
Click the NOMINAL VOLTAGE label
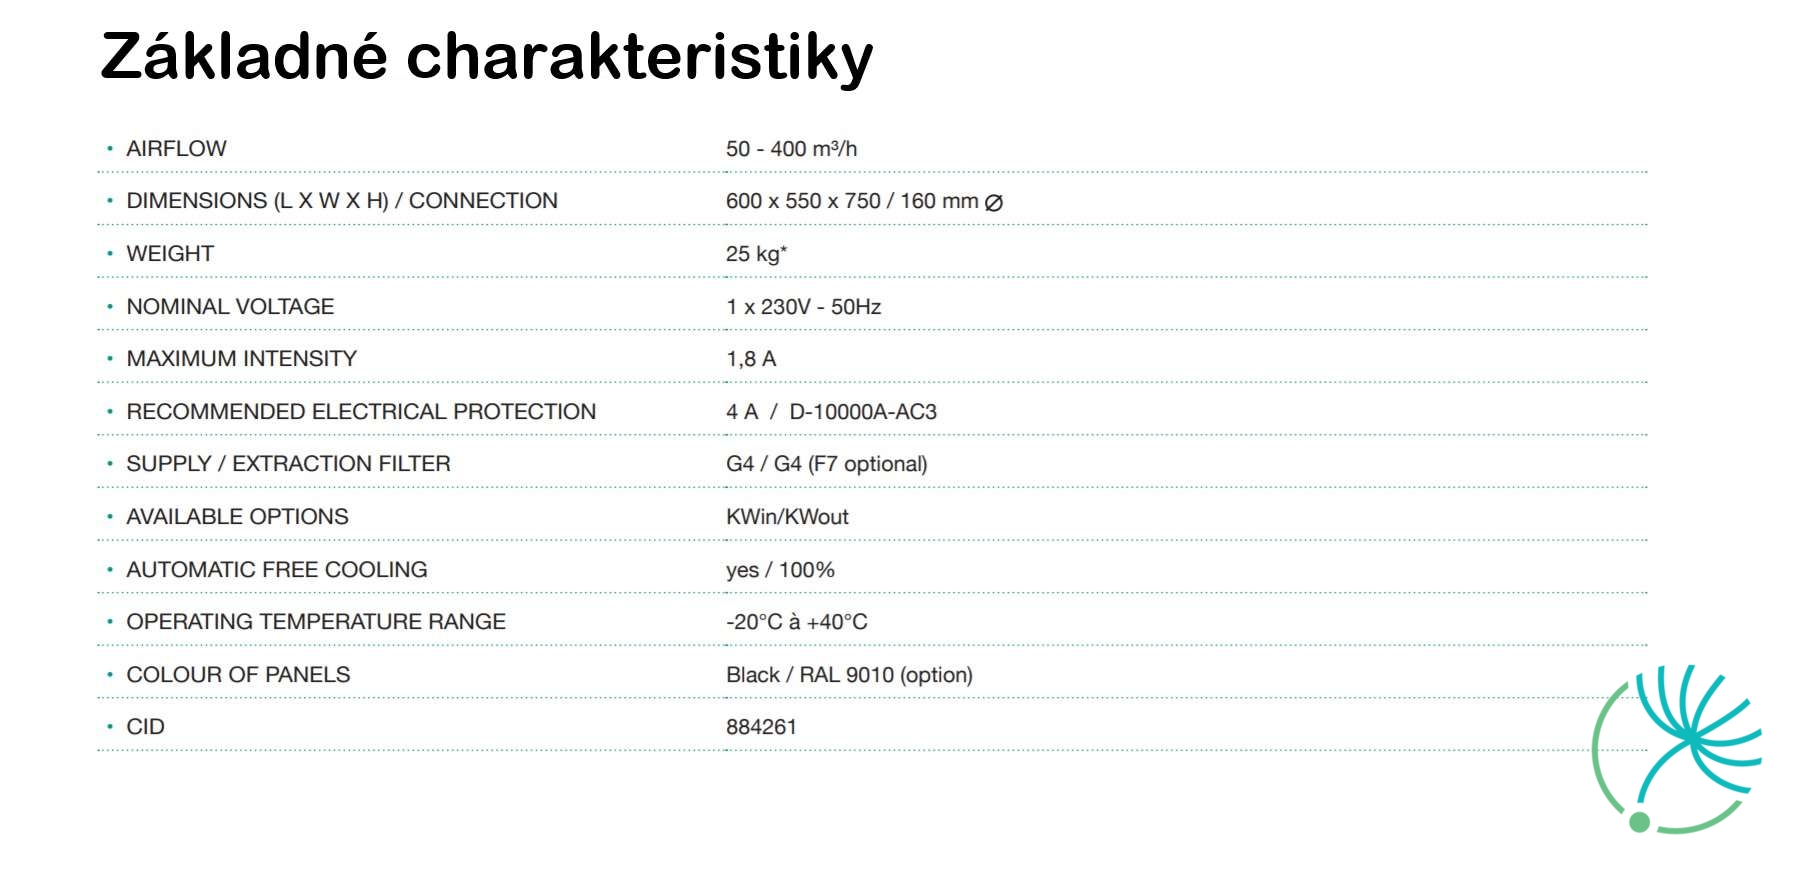pos(230,307)
